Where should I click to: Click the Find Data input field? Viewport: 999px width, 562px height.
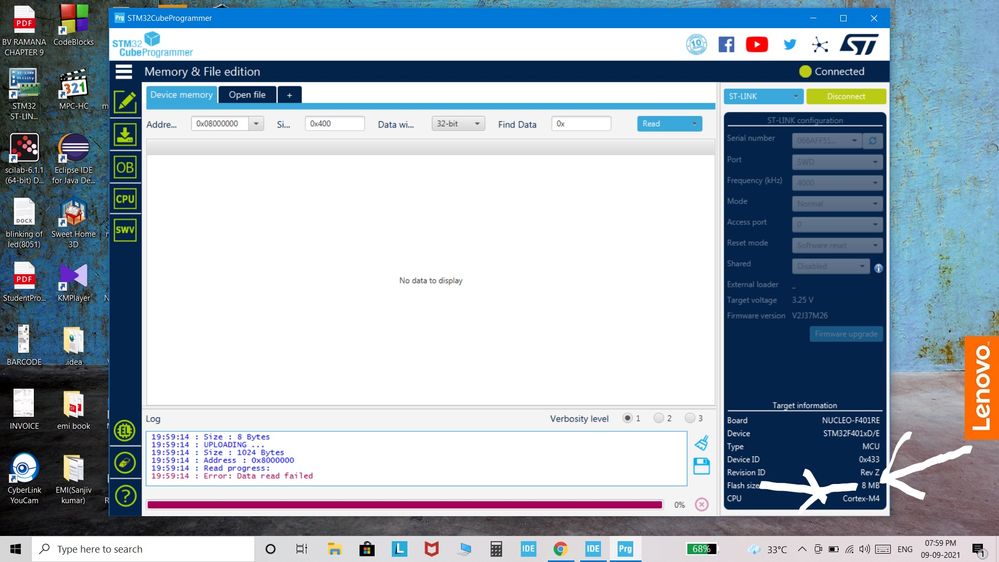pyautogui.click(x=581, y=124)
